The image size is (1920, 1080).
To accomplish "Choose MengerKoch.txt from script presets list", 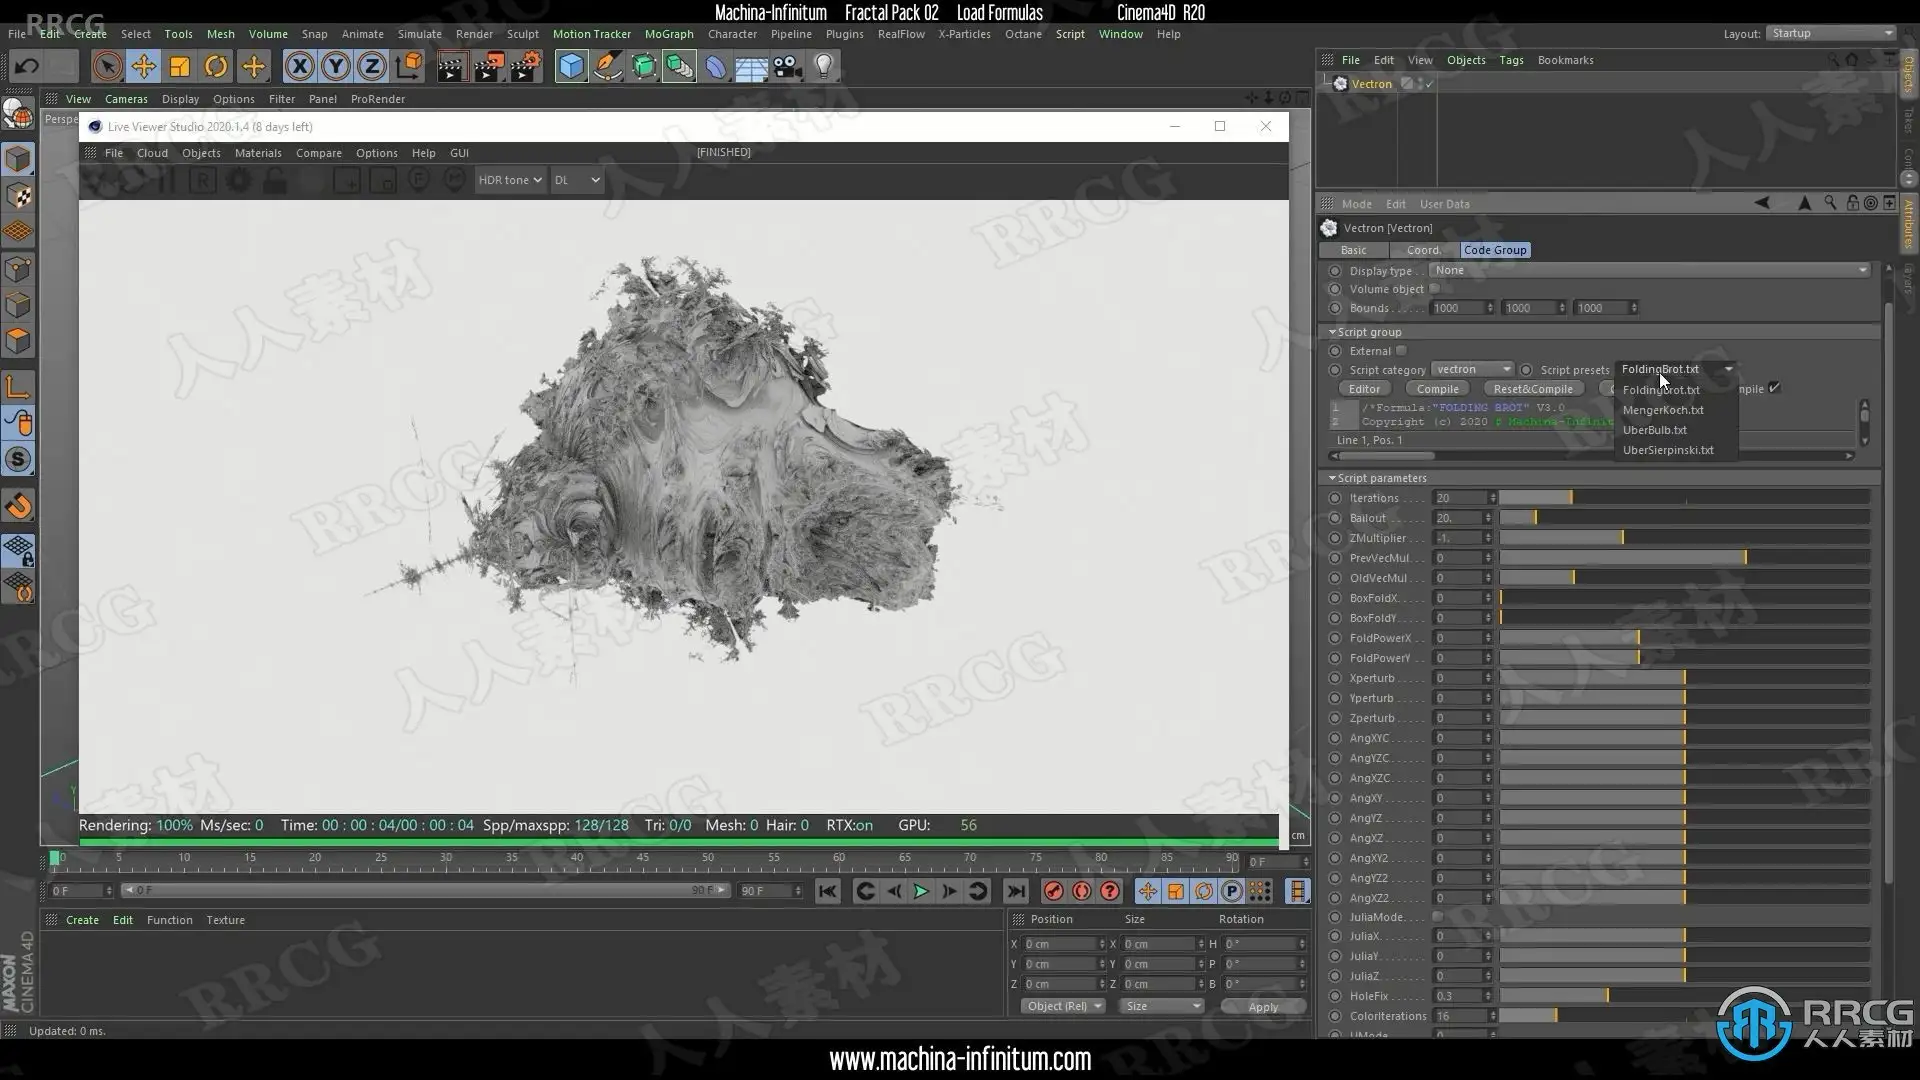I will pyautogui.click(x=1663, y=410).
